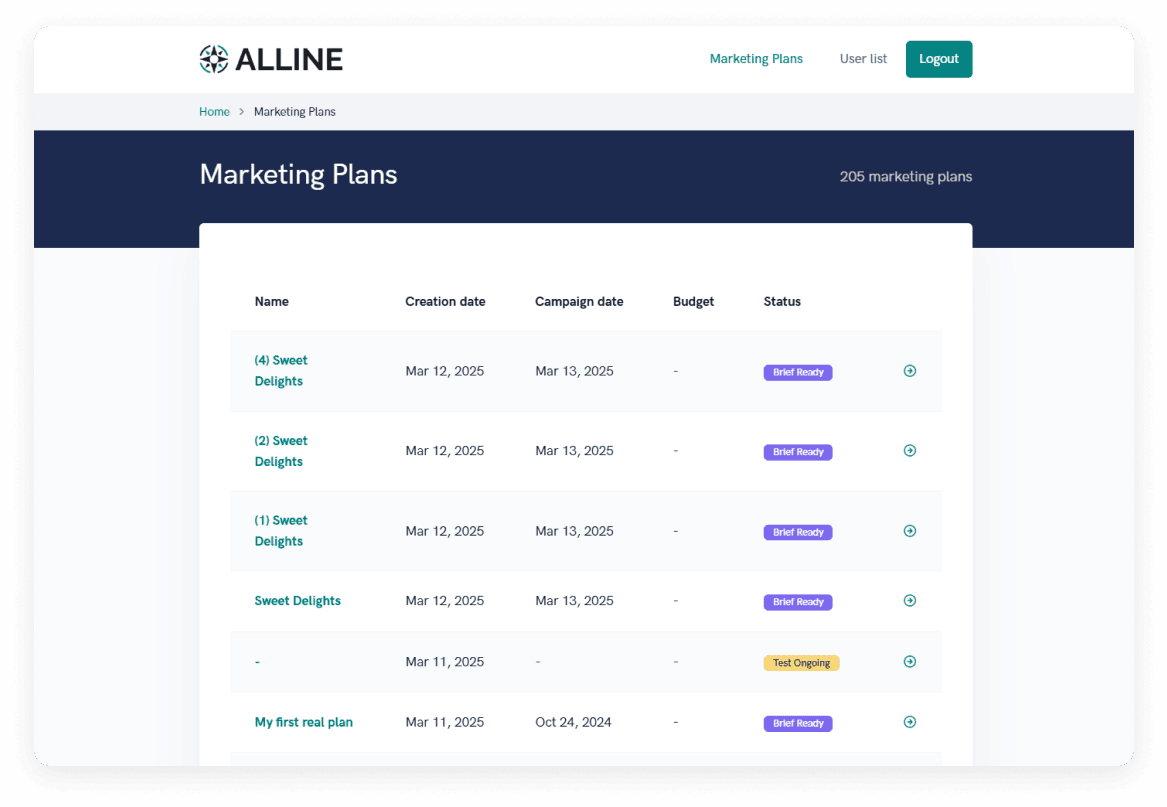Image resolution: width=1167 pixels, height=807 pixels.
Task: Open arrow icon for (4) Sweet Delights
Action: pos(909,371)
